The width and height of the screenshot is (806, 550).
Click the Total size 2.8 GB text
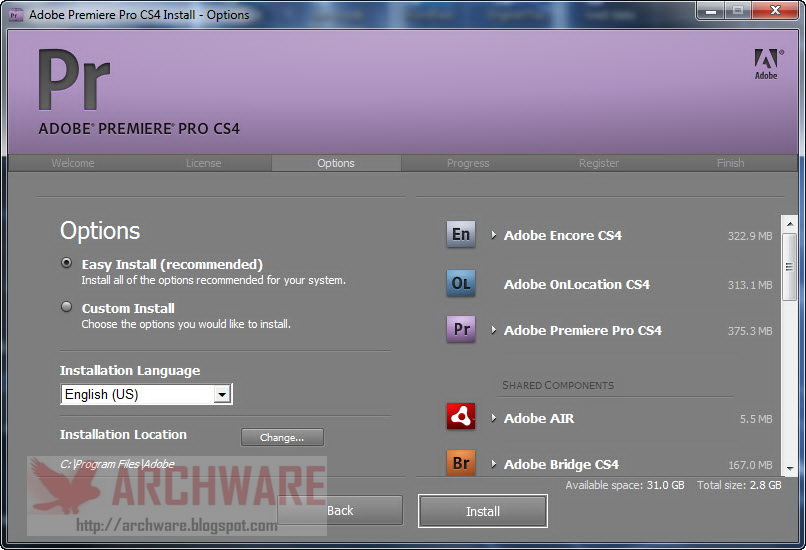739,485
